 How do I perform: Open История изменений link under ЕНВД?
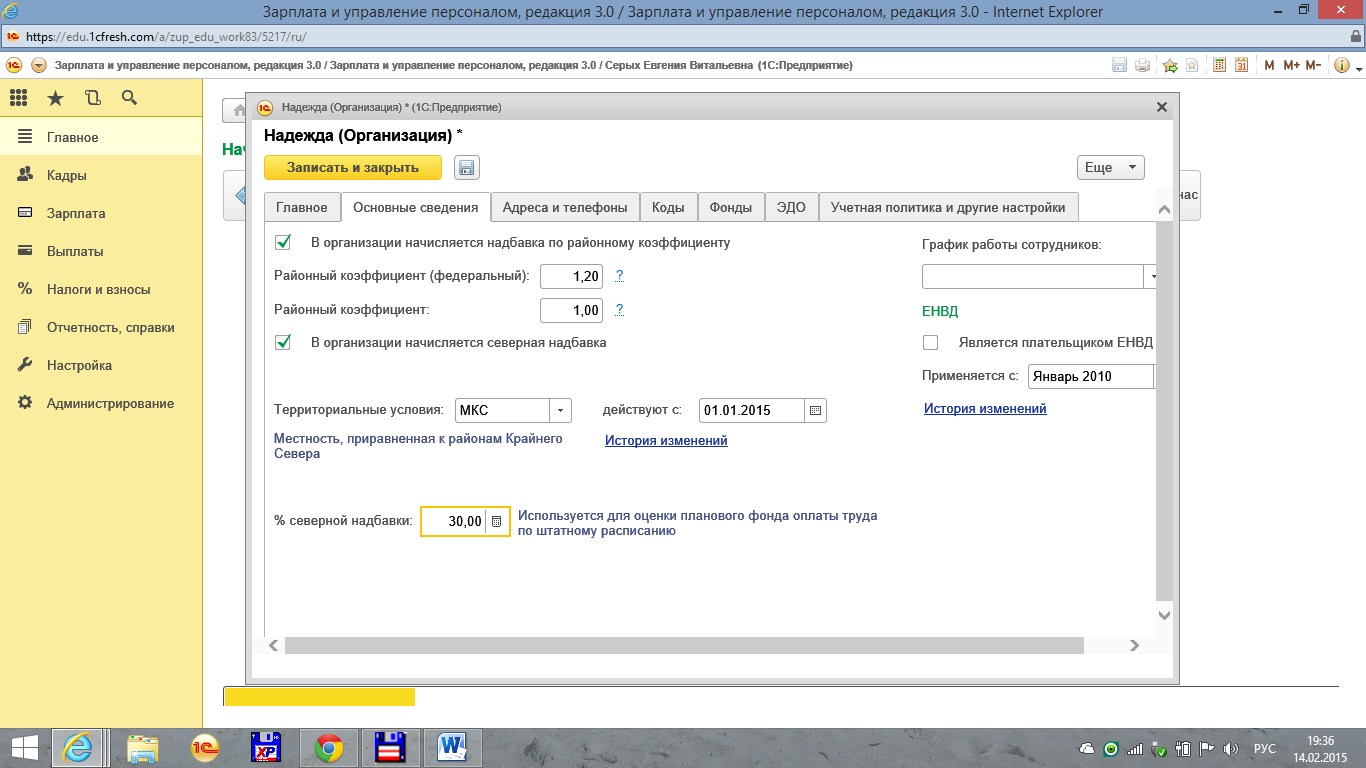point(985,408)
